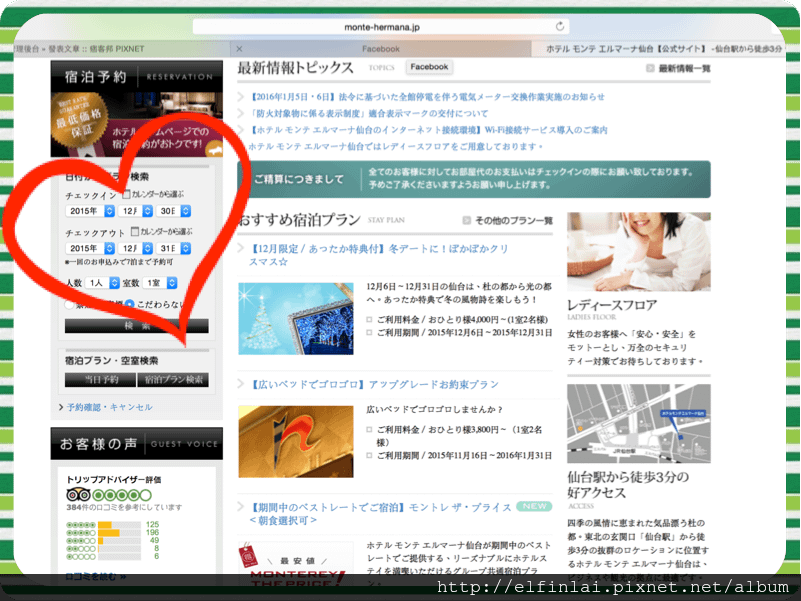The height and width of the screenshot is (601, 801).
Task: Click the 最低価格保証 reservation banner
Action: [136, 124]
